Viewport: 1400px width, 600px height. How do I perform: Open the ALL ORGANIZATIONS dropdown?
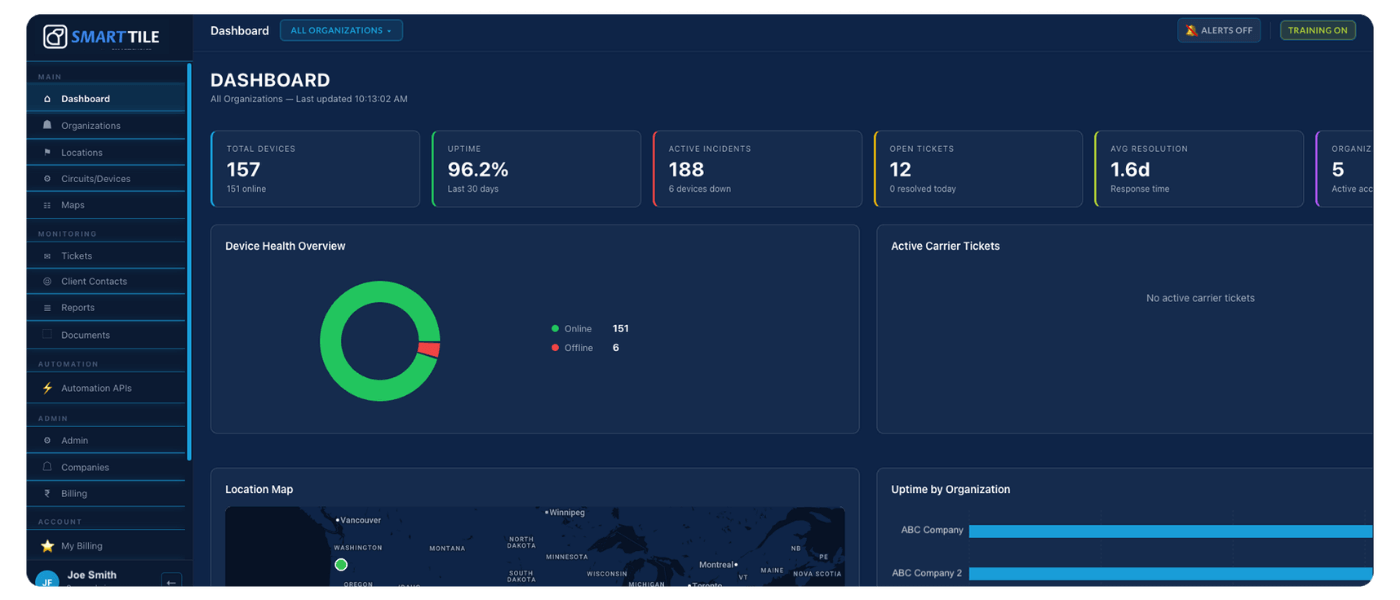tap(341, 30)
